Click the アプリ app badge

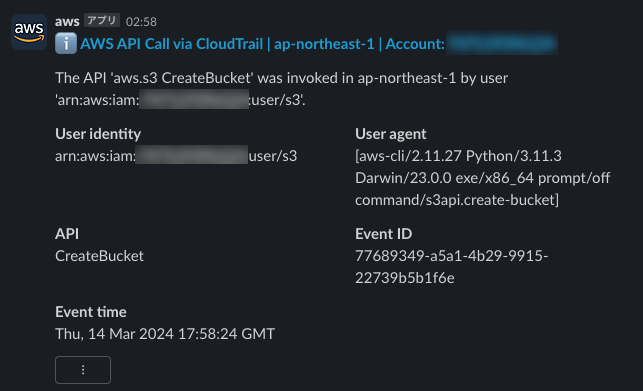(102, 21)
